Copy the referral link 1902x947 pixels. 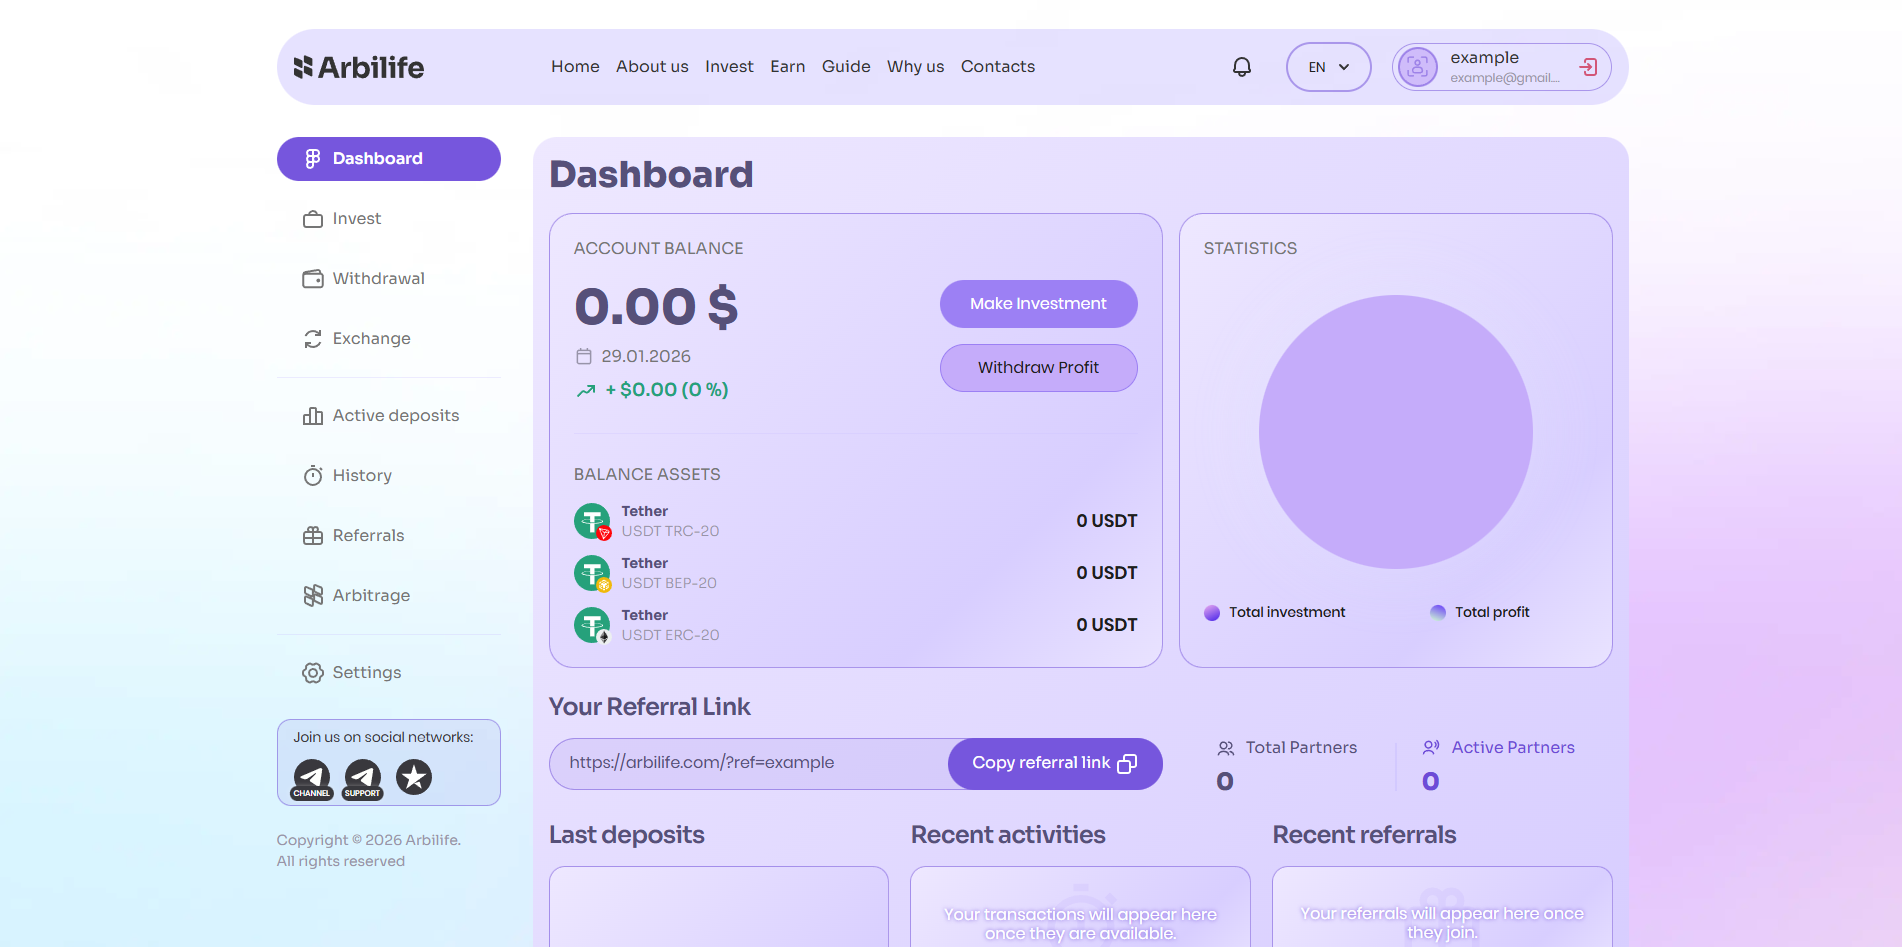[1054, 763]
